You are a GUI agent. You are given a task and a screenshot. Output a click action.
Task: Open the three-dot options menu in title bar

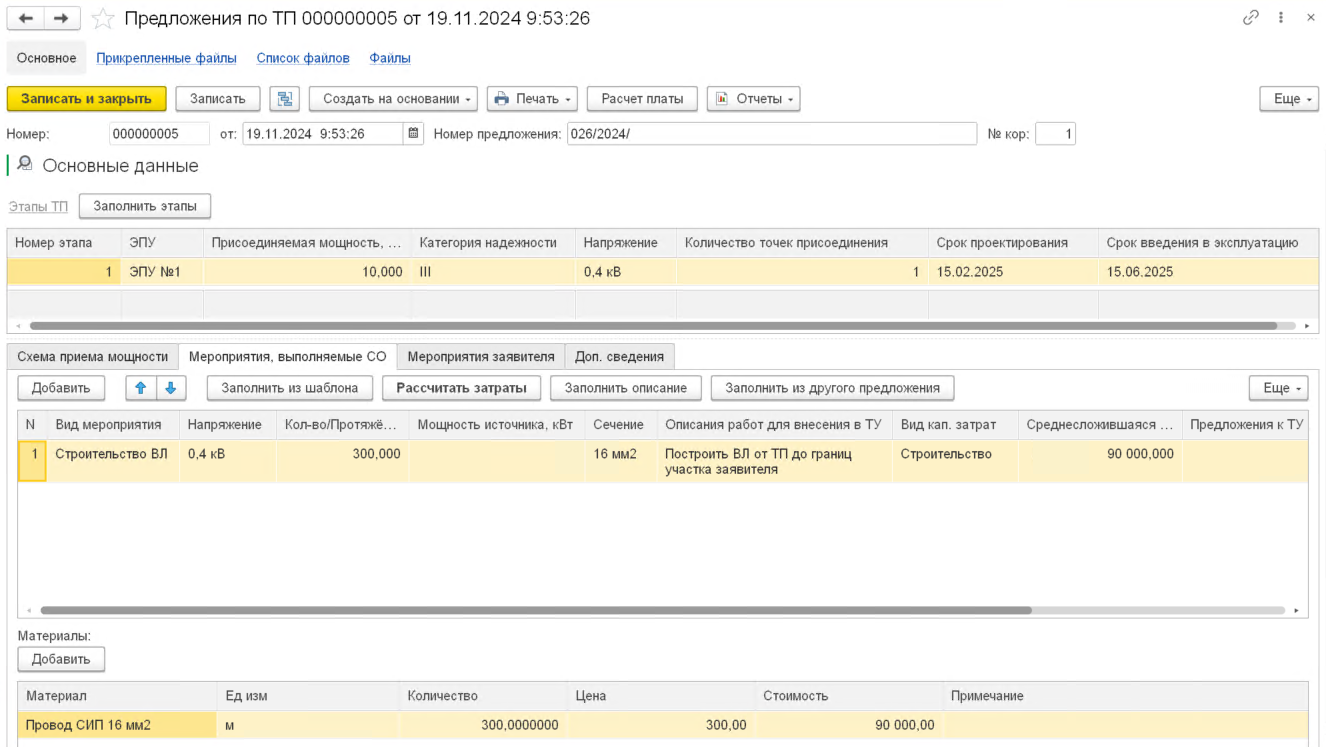click(1281, 18)
